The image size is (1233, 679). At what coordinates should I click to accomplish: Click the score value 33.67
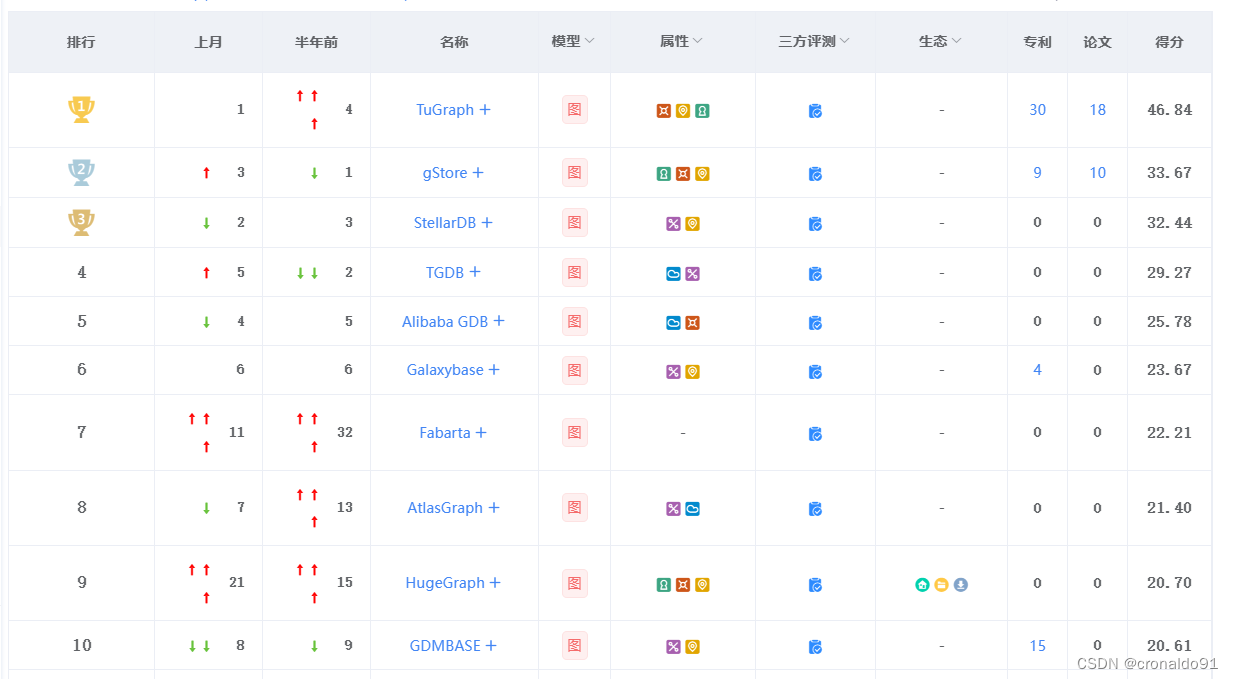coord(1169,173)
